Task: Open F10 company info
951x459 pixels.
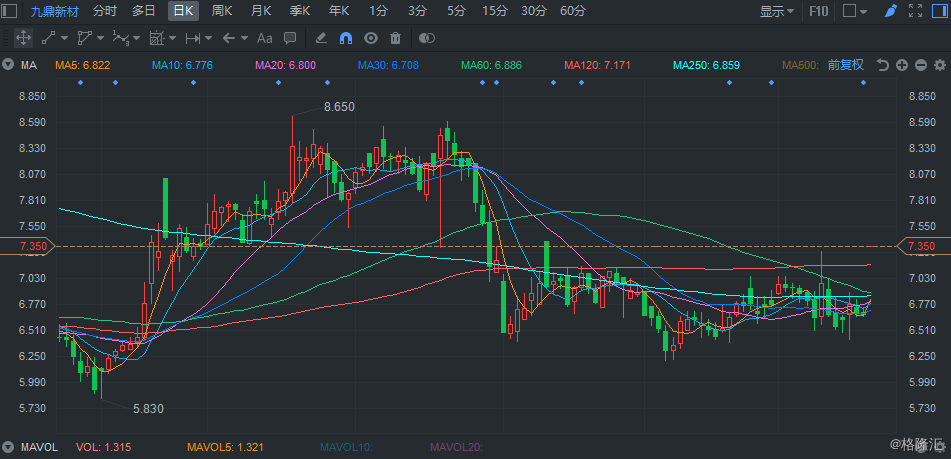Action: click(x=818, y=12)
